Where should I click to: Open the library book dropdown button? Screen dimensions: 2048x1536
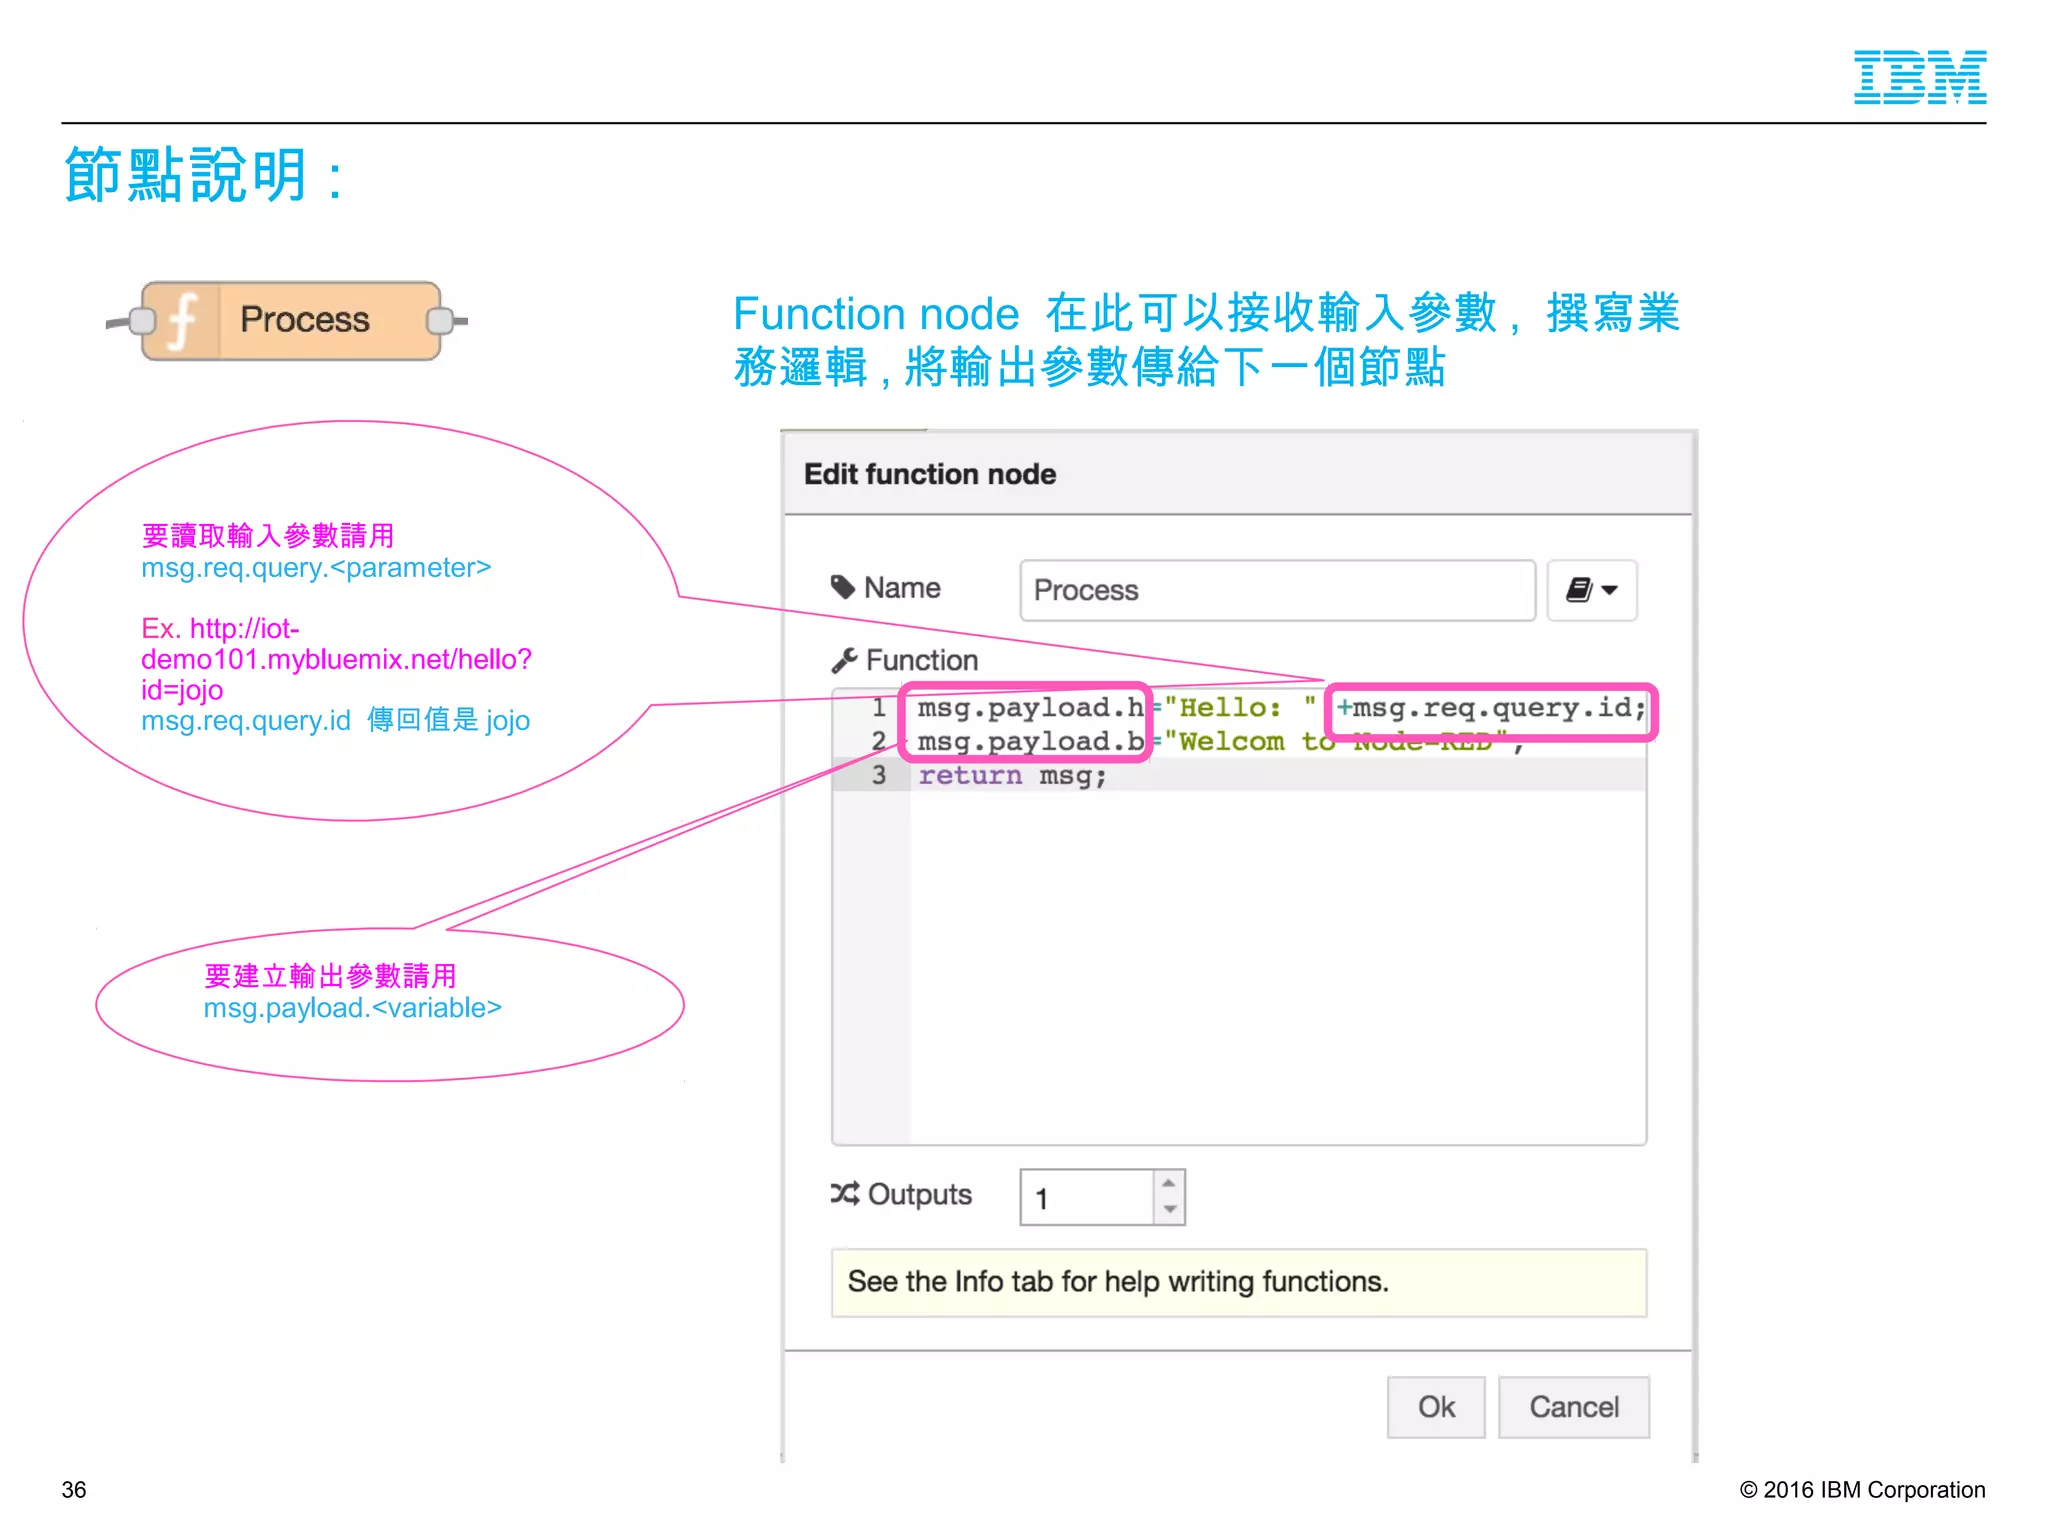(x=1591, y=590)
